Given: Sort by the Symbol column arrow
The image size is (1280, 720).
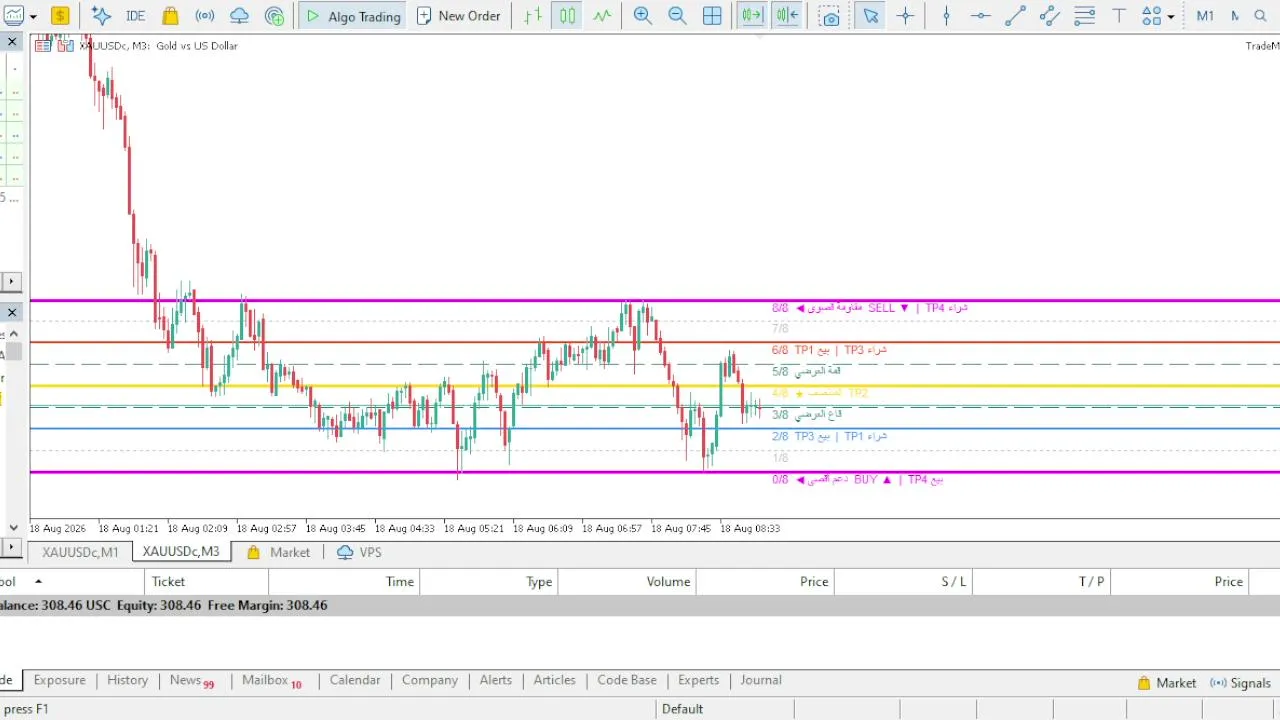Looking at the screenshot, I should 38,581.
